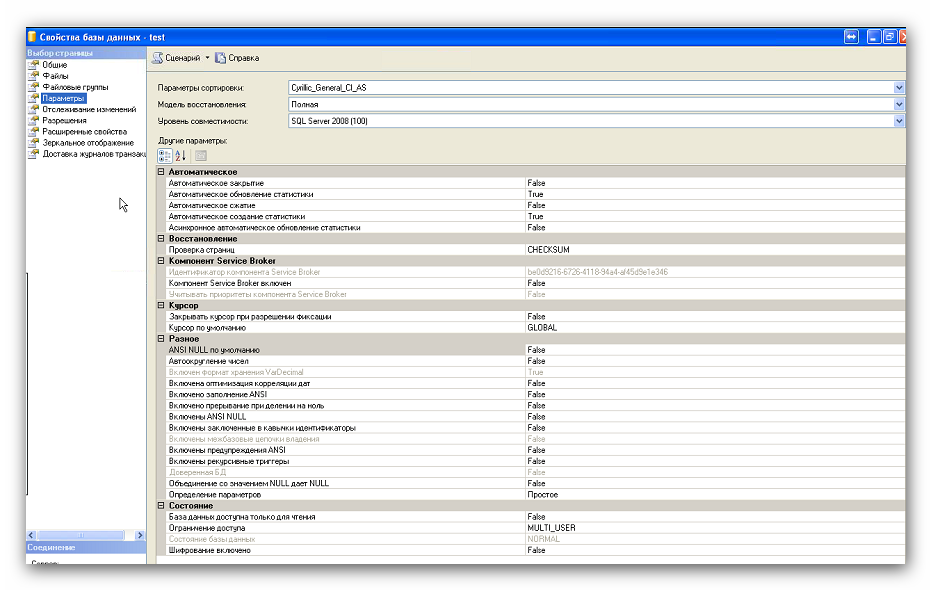This screenshot has width=932, height=590.
Task: Collapse the Состояние category
Action: click(x=161, y=506)
